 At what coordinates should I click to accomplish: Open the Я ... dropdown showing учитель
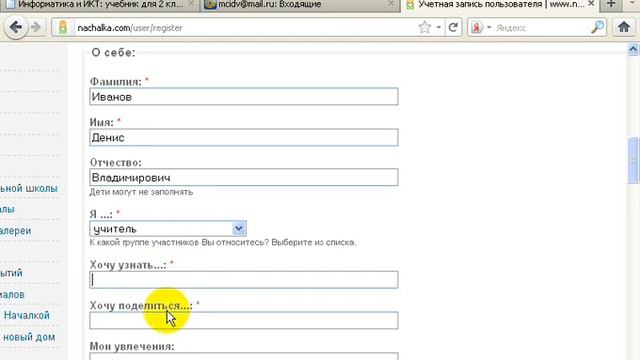[x=168, y=229]
